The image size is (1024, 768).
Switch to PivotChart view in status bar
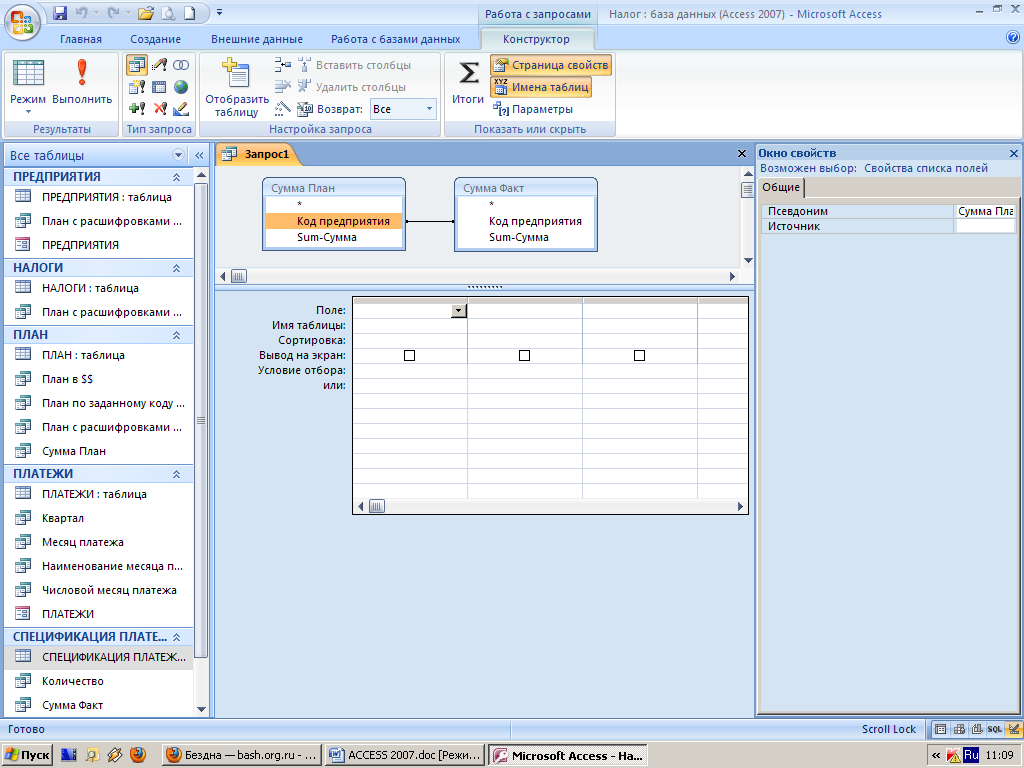(x=976, y=729)
